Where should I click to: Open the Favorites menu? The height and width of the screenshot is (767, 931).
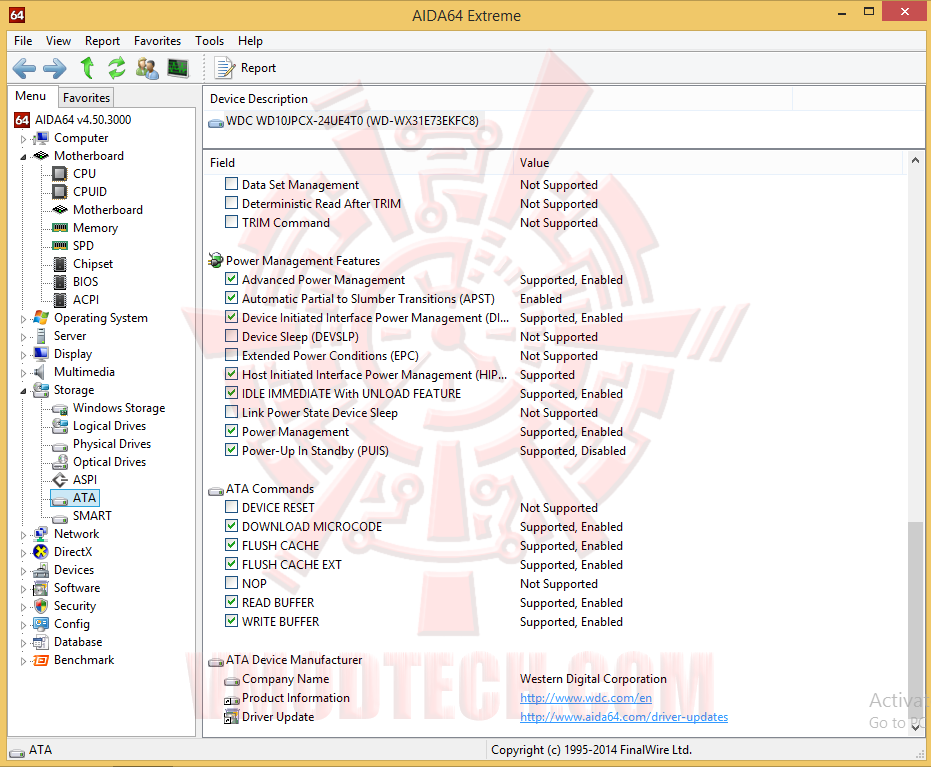pyautogui.click(x=157, y=41)
